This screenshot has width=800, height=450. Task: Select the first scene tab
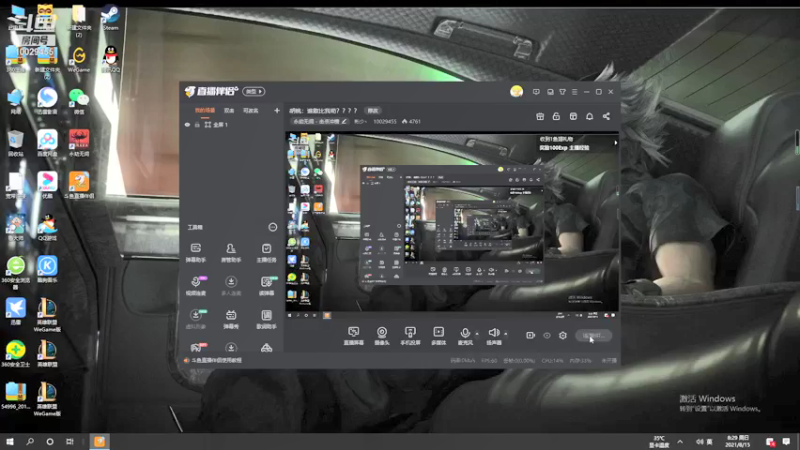205,110
